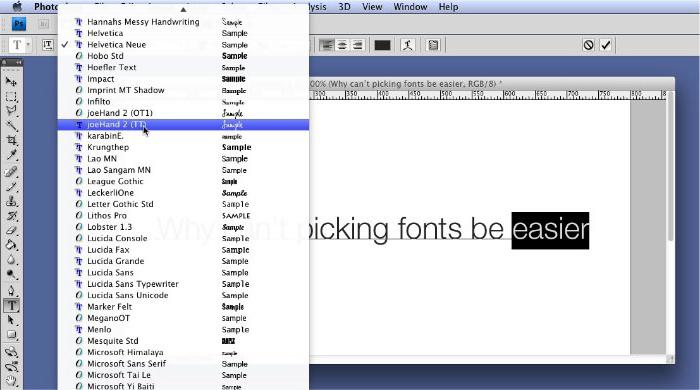Select the Blur tool

(x=11, y=260)
